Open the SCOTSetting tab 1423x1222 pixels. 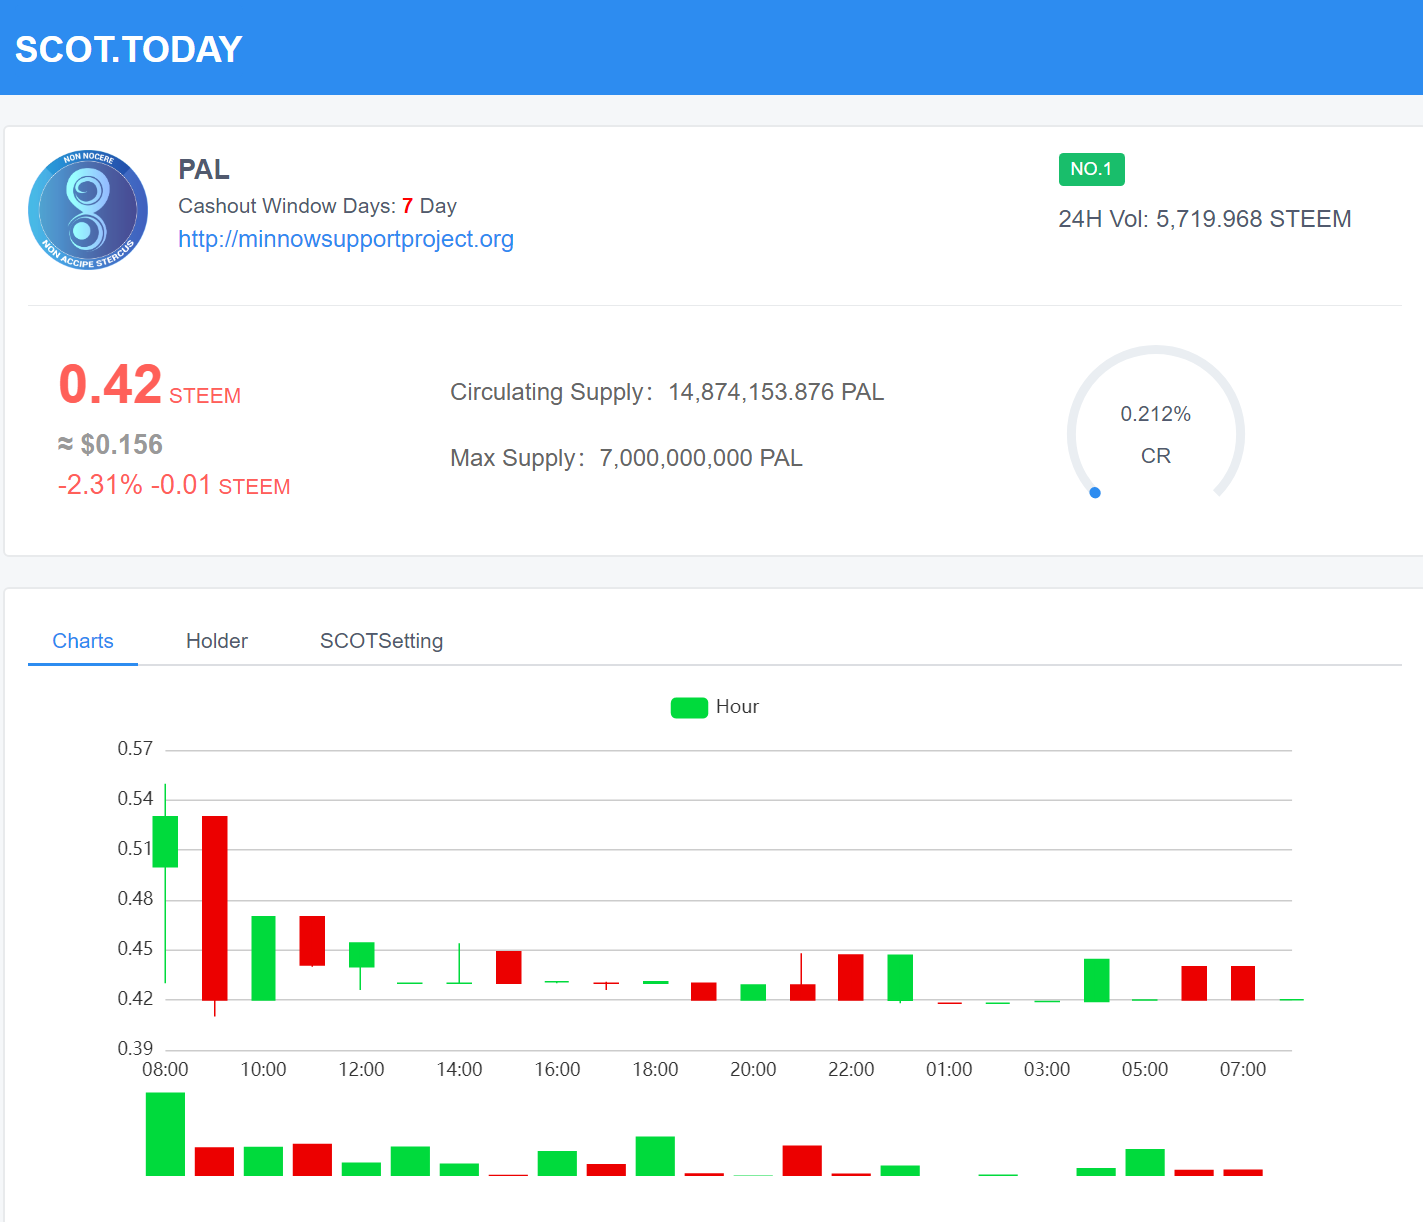click(381, 641)
